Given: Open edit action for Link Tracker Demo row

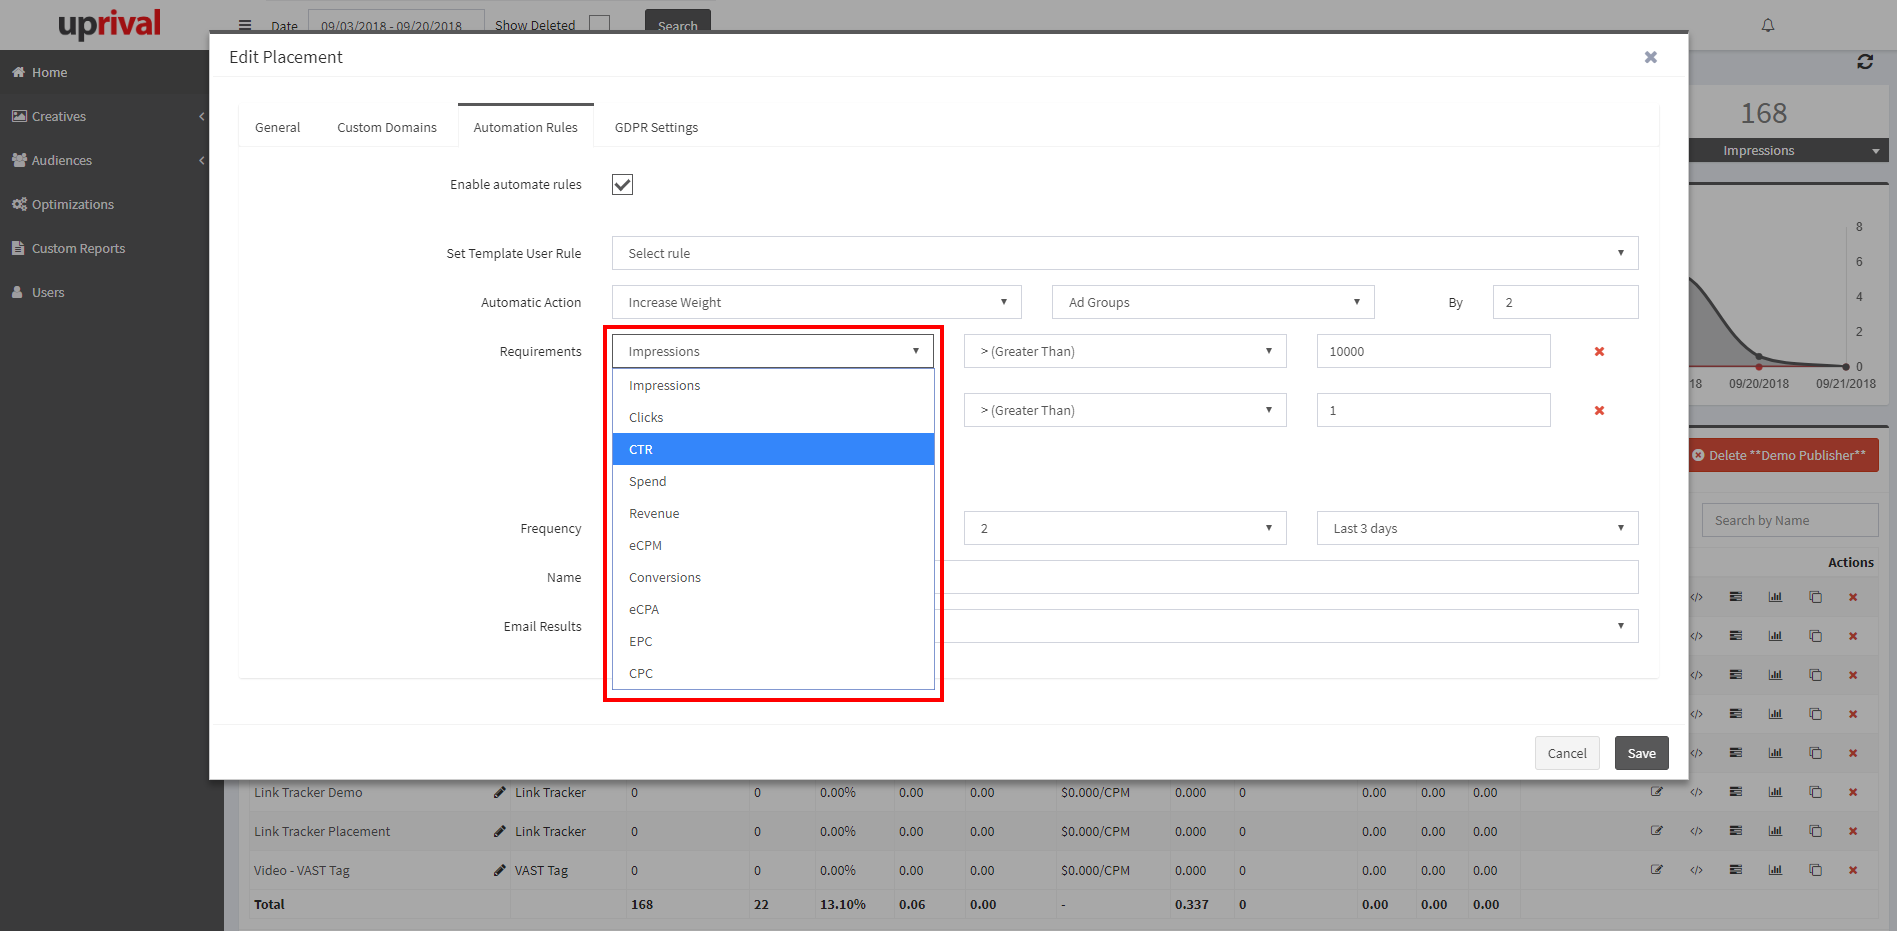Looking at the screenshot, I should (x=1657, y=792).
